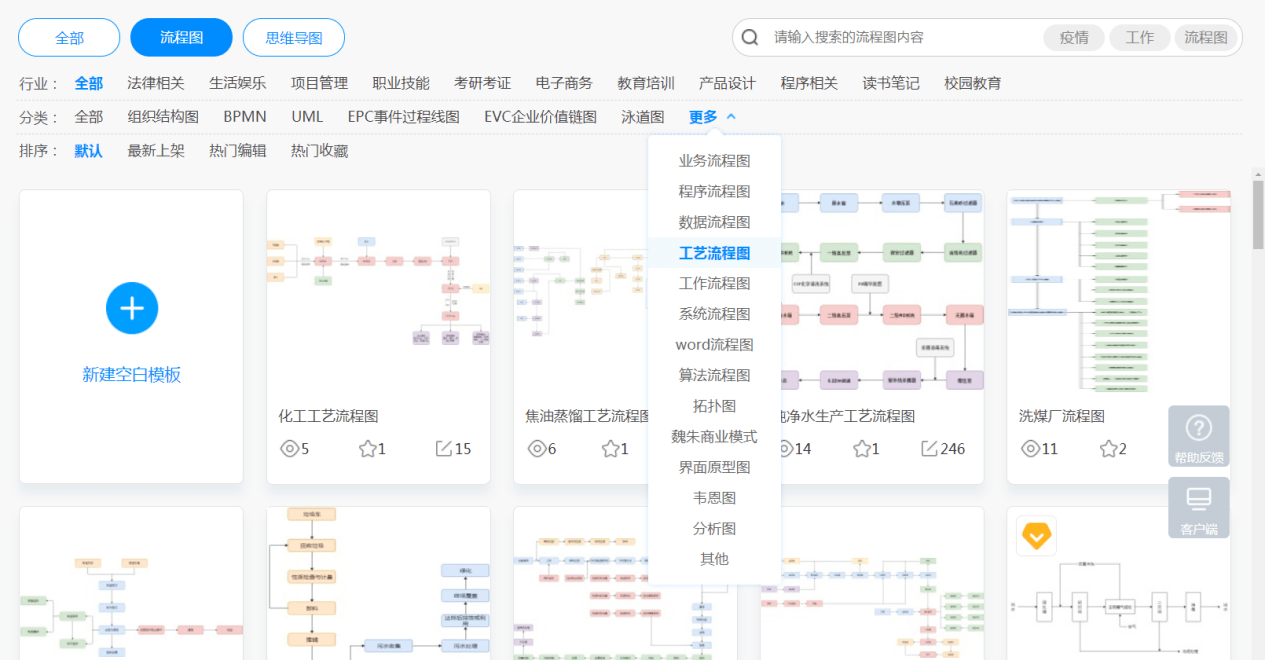Click the 疫情 search tag
Screen dimensions: 1265x660
1073,36
